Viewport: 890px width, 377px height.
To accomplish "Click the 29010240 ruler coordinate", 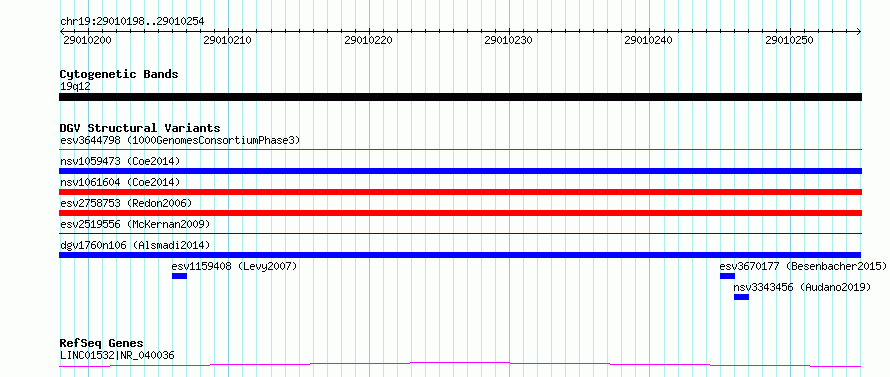I will 649,40.
